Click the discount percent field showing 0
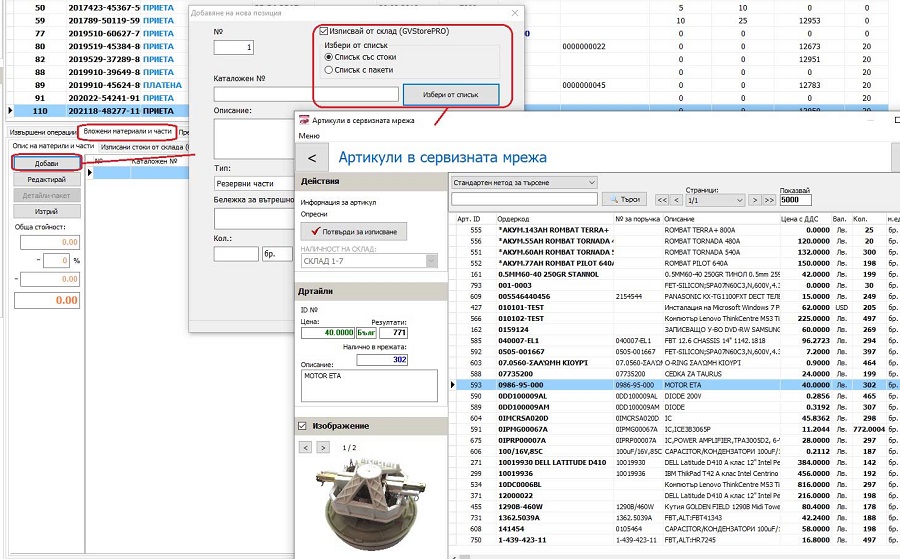This screenshot has width=900, height=559. pos(56,260)
